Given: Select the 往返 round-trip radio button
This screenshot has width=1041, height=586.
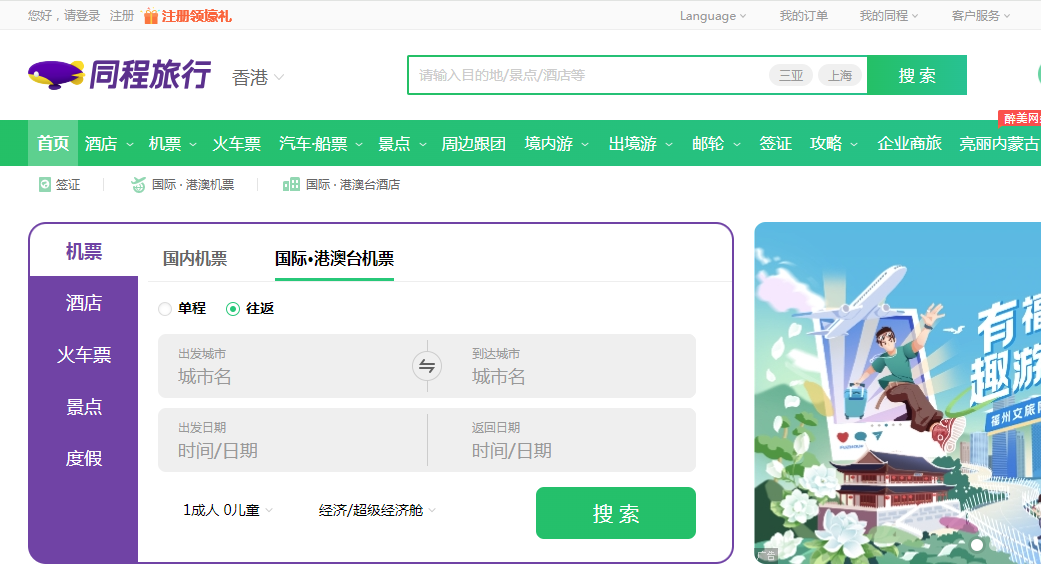Looking at the screenshot, I should coord(231,309).
